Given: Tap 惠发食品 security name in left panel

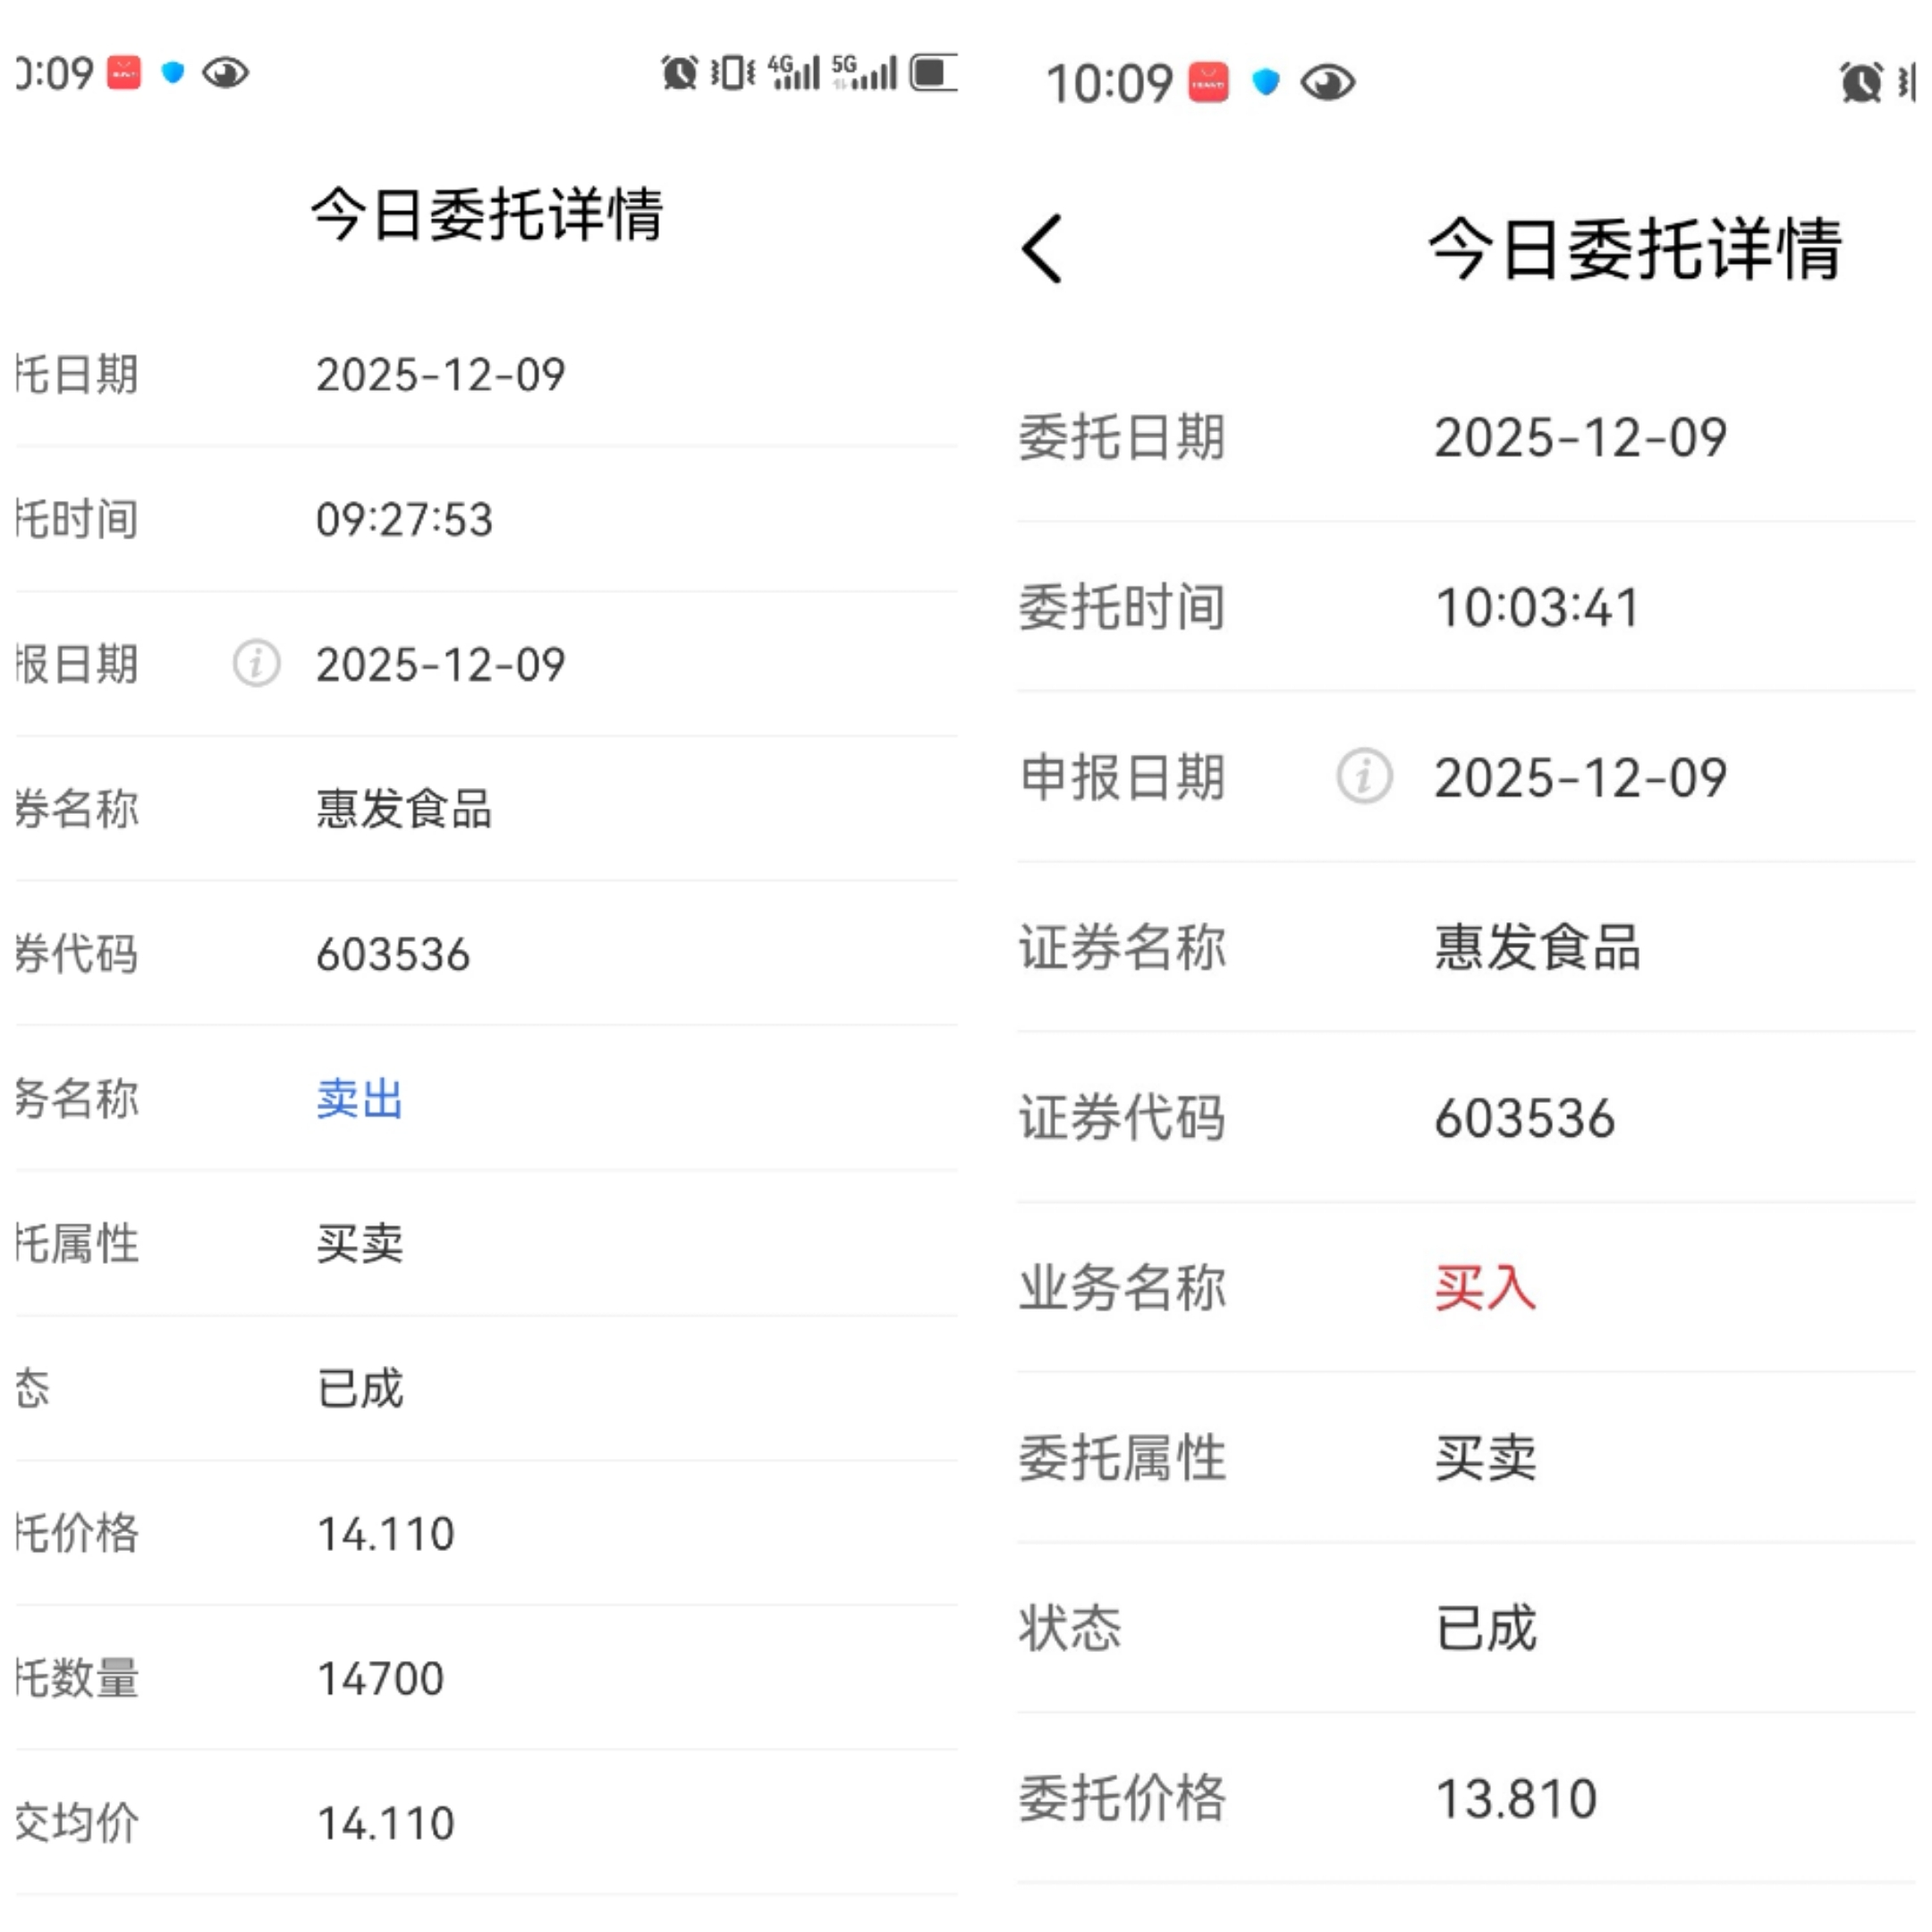Looking at the screenshot, I should pos(404,809).
